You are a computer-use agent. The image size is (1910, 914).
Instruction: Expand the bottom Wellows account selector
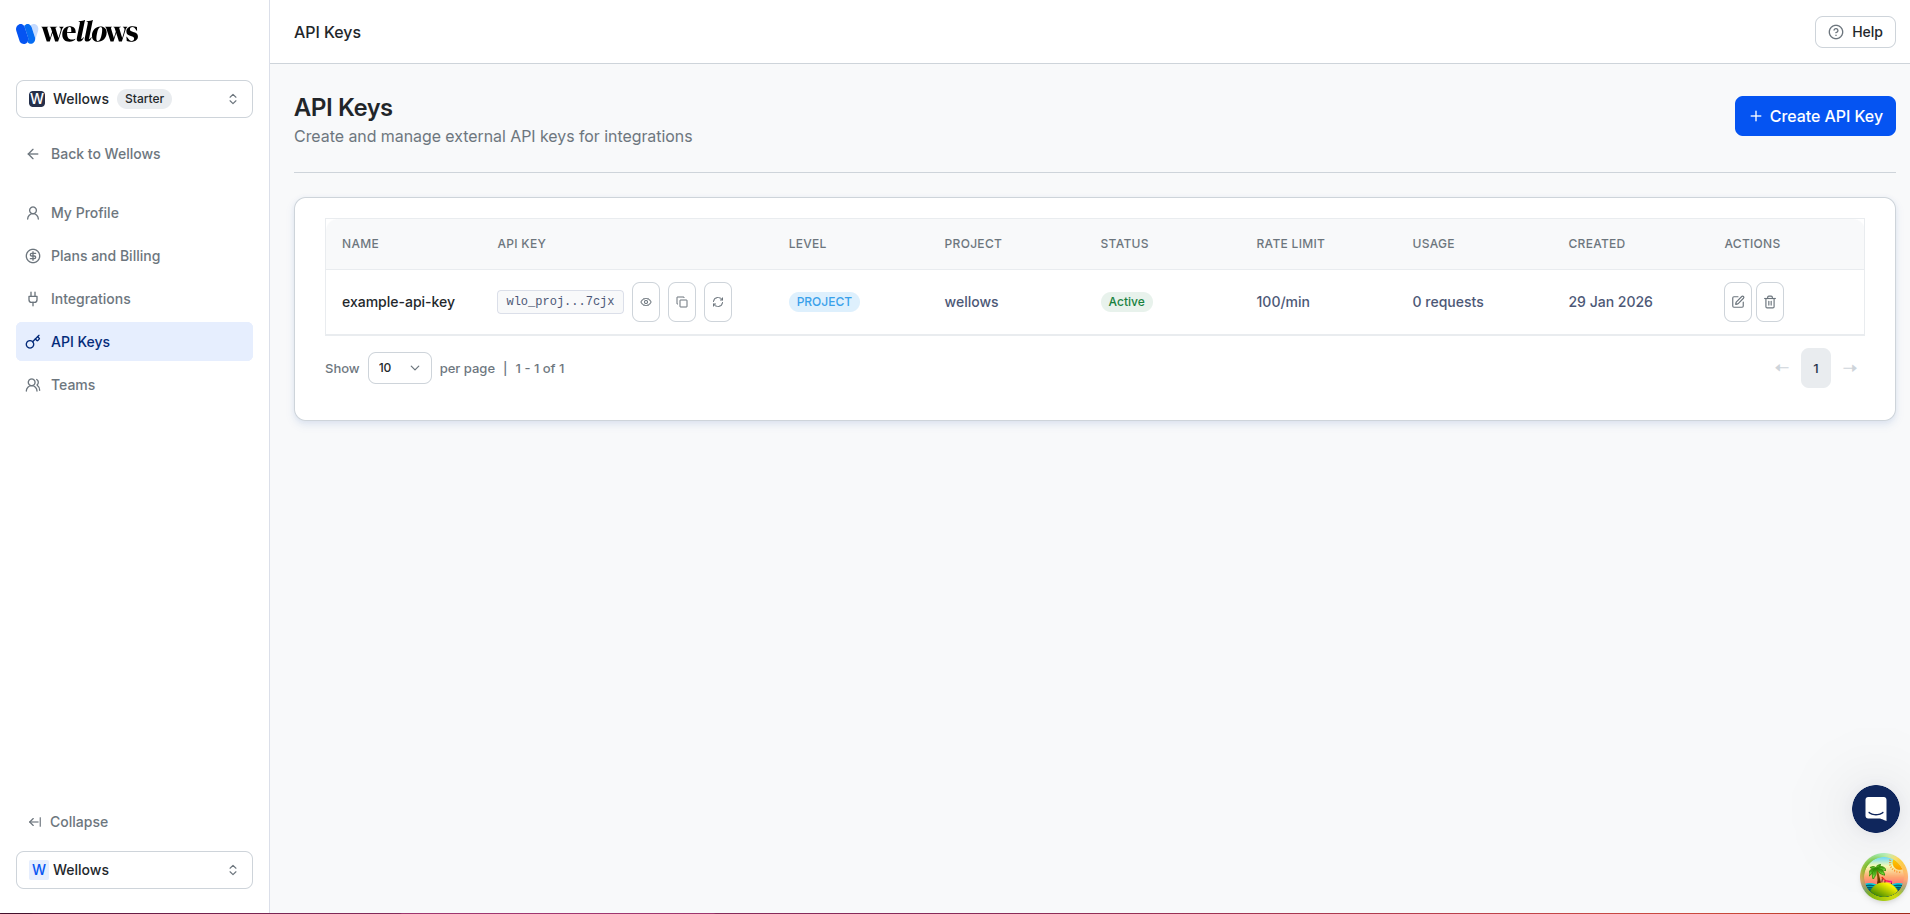133,869
